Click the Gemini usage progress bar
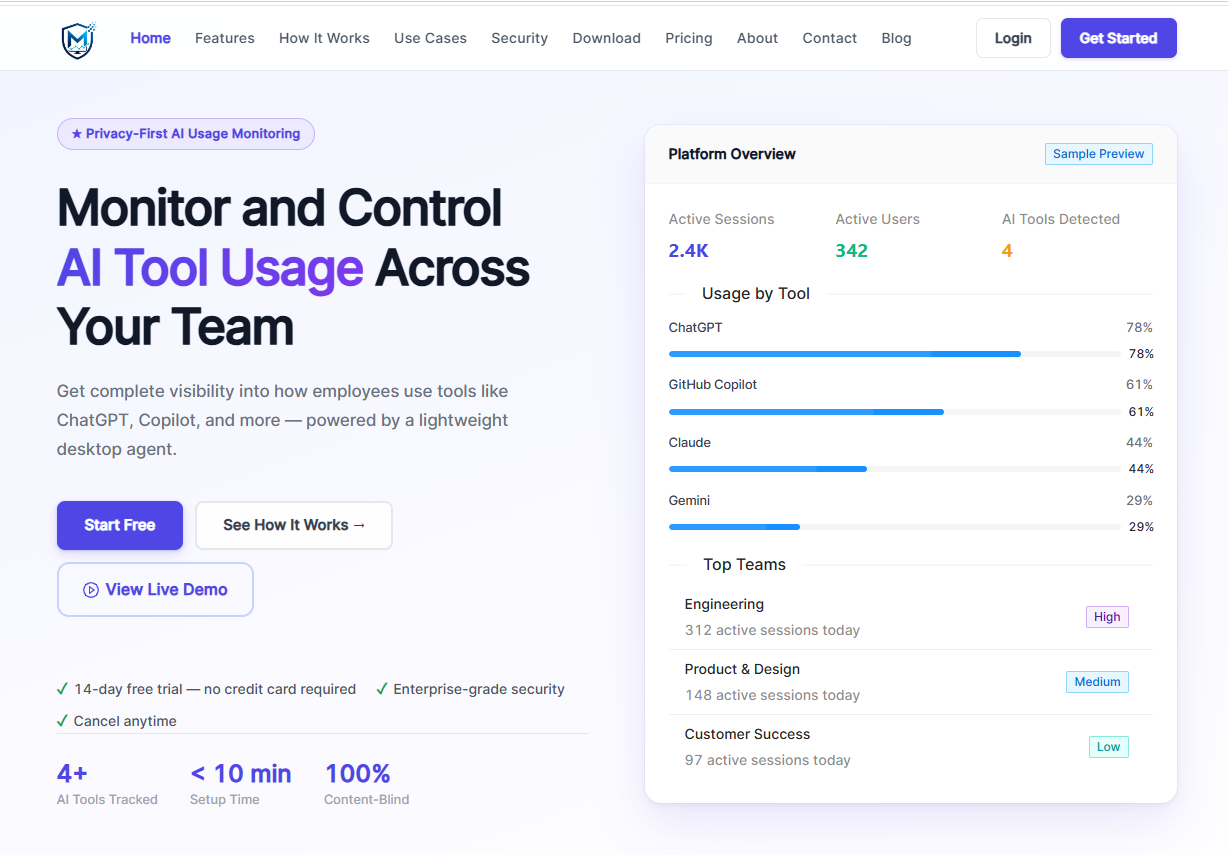 tap(894, 527)
